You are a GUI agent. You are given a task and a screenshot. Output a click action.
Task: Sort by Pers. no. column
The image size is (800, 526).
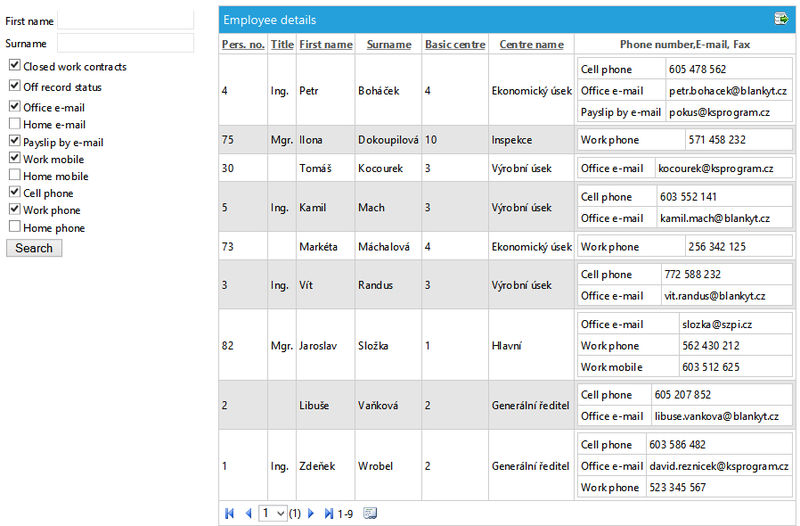[243, 44]
